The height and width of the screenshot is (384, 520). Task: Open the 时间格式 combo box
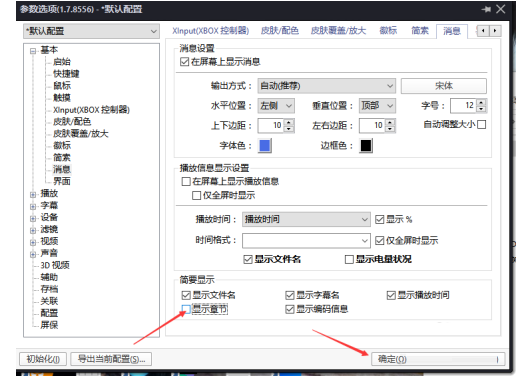coord(306,240)
